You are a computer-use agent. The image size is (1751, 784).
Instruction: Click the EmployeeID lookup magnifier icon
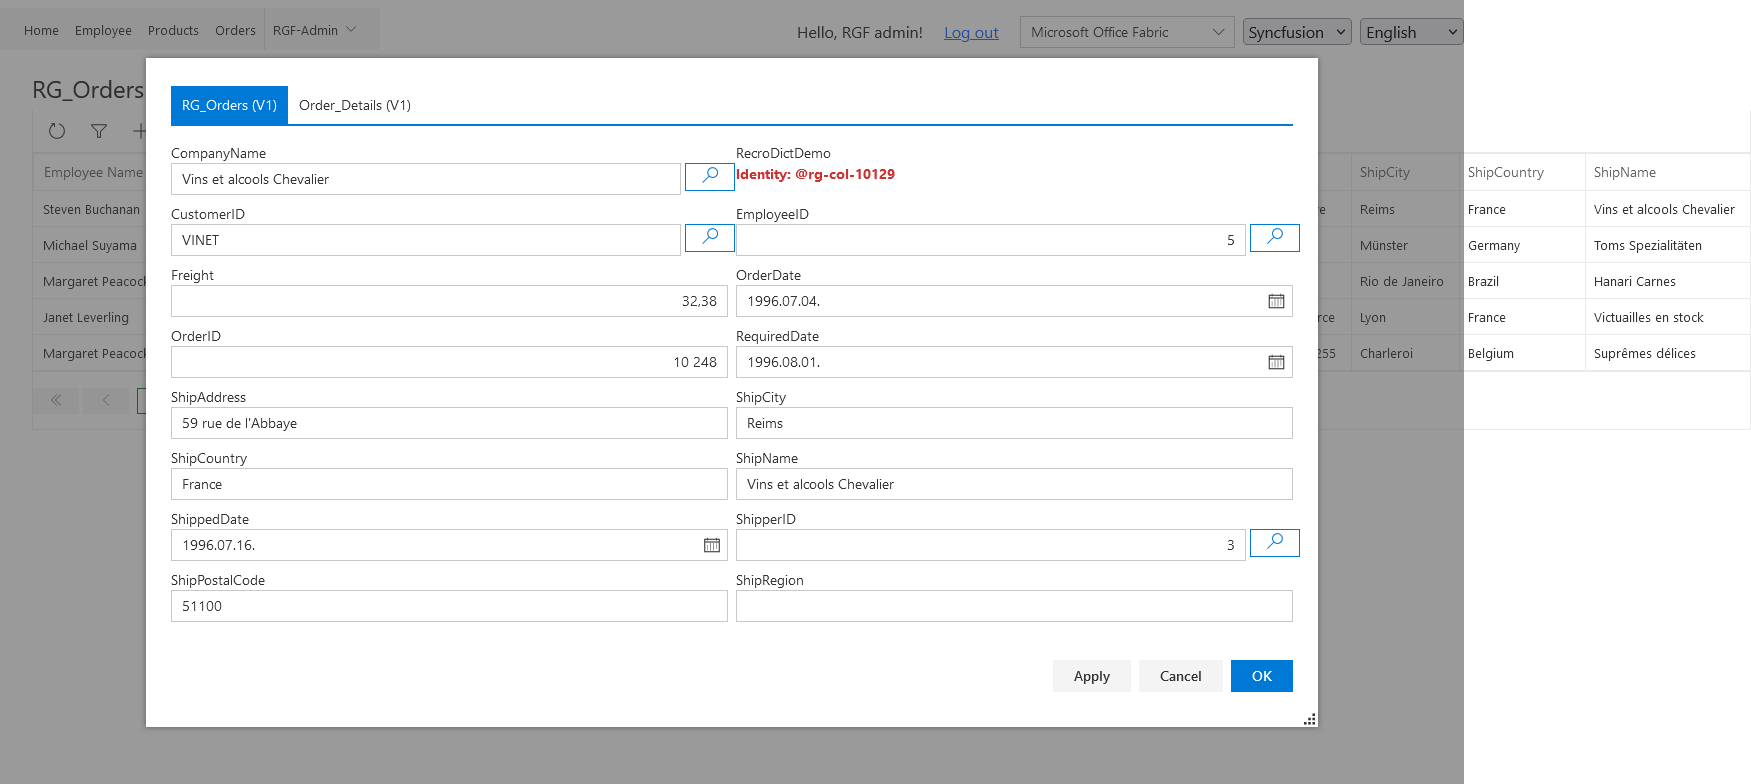1274,237
